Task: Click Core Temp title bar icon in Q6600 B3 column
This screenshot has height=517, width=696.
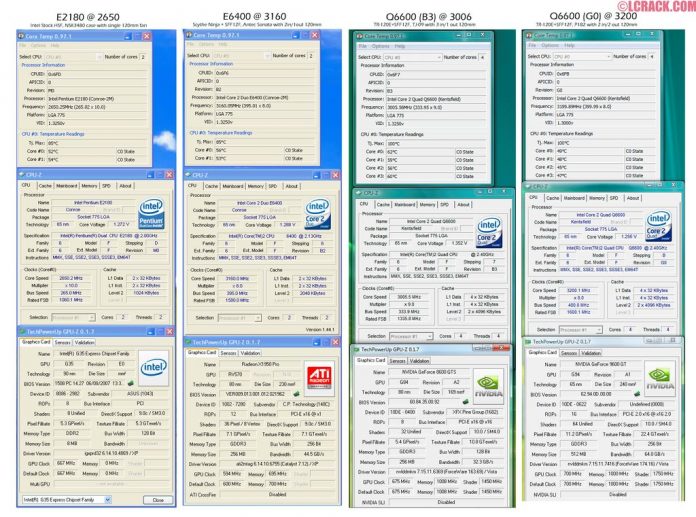Action: click(360, 36)
